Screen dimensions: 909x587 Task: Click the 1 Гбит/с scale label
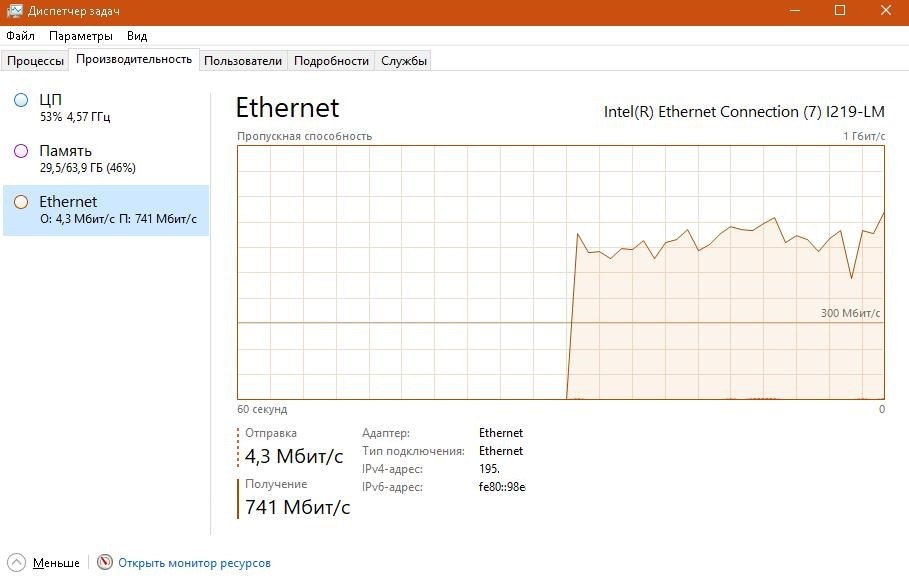864,136
